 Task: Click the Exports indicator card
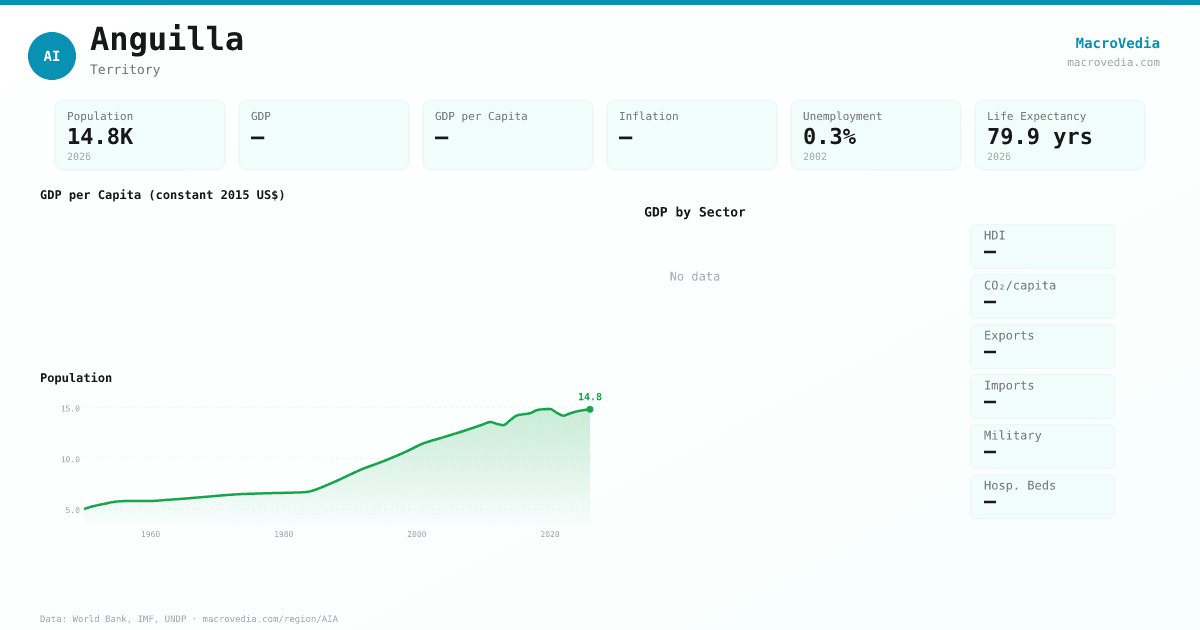pos(1042,346)
